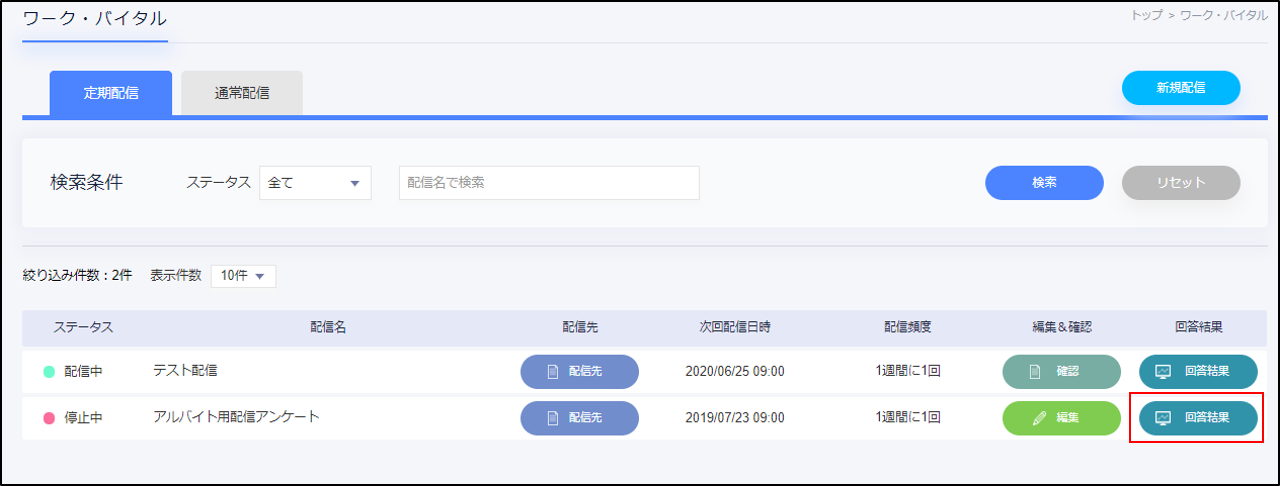Click monitor icon in テスト配信 row's 回答結果 button
1280x486 pixels.
pos(1163,371)
